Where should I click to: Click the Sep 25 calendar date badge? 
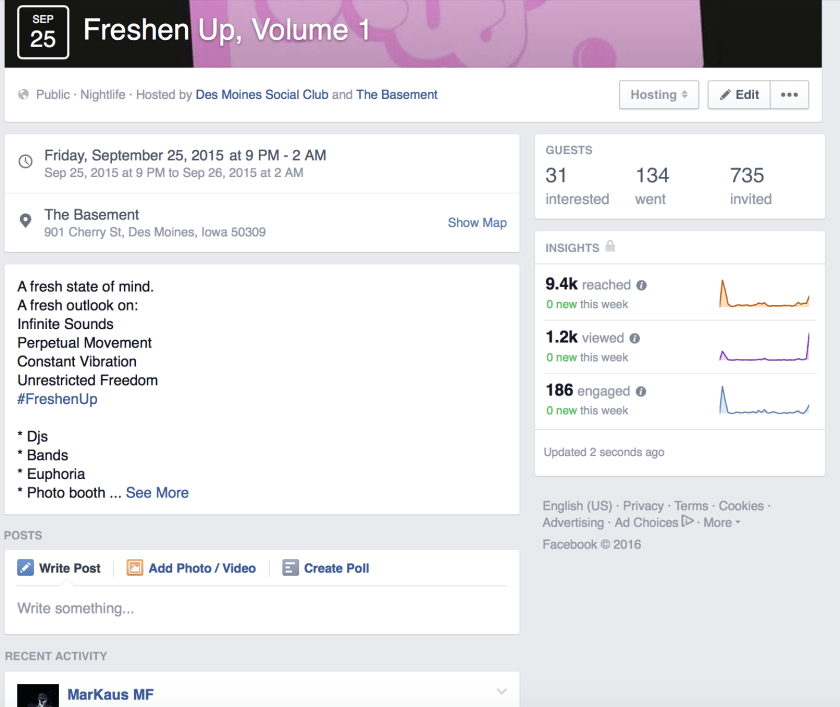pos(43,31)
